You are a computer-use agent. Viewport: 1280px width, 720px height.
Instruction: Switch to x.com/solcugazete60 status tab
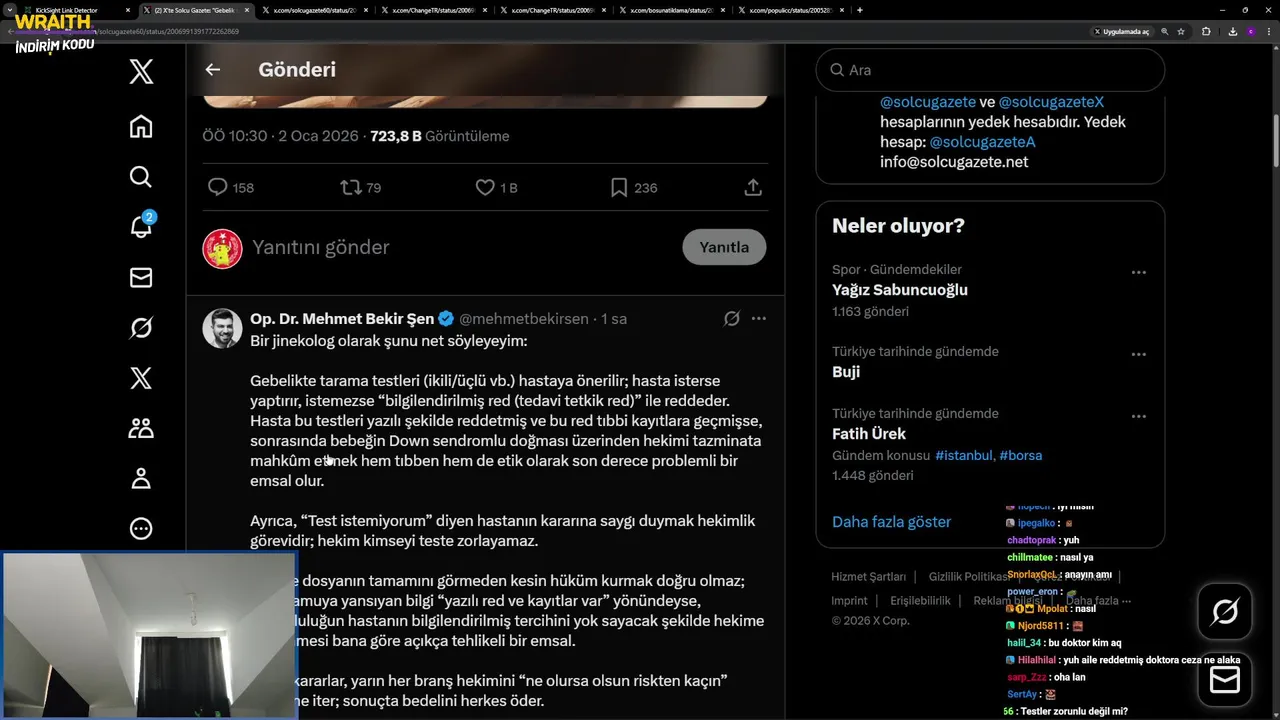(316, 10)
